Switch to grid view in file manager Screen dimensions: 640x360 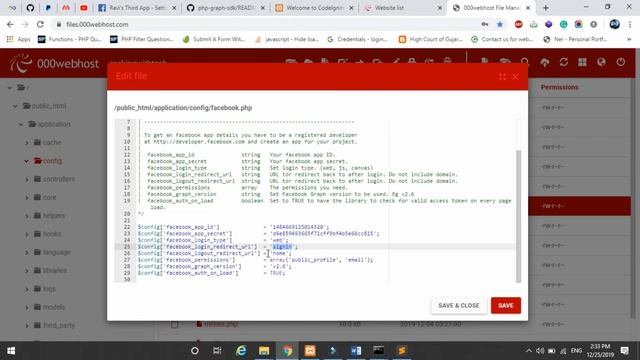click(x=582, y=62)
